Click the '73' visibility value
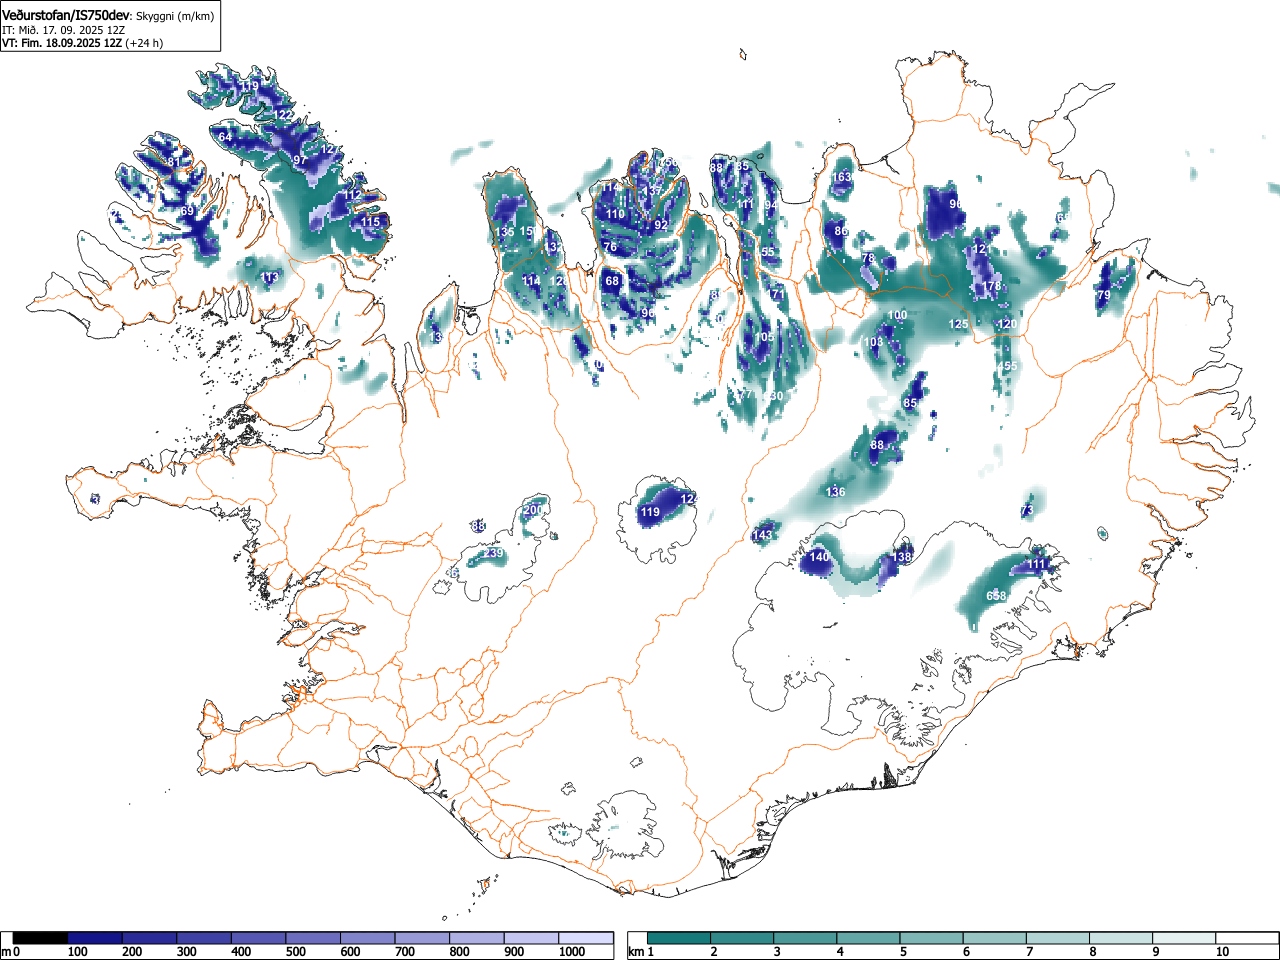This screenshot has width=1280, height=960. [1027, 511]
